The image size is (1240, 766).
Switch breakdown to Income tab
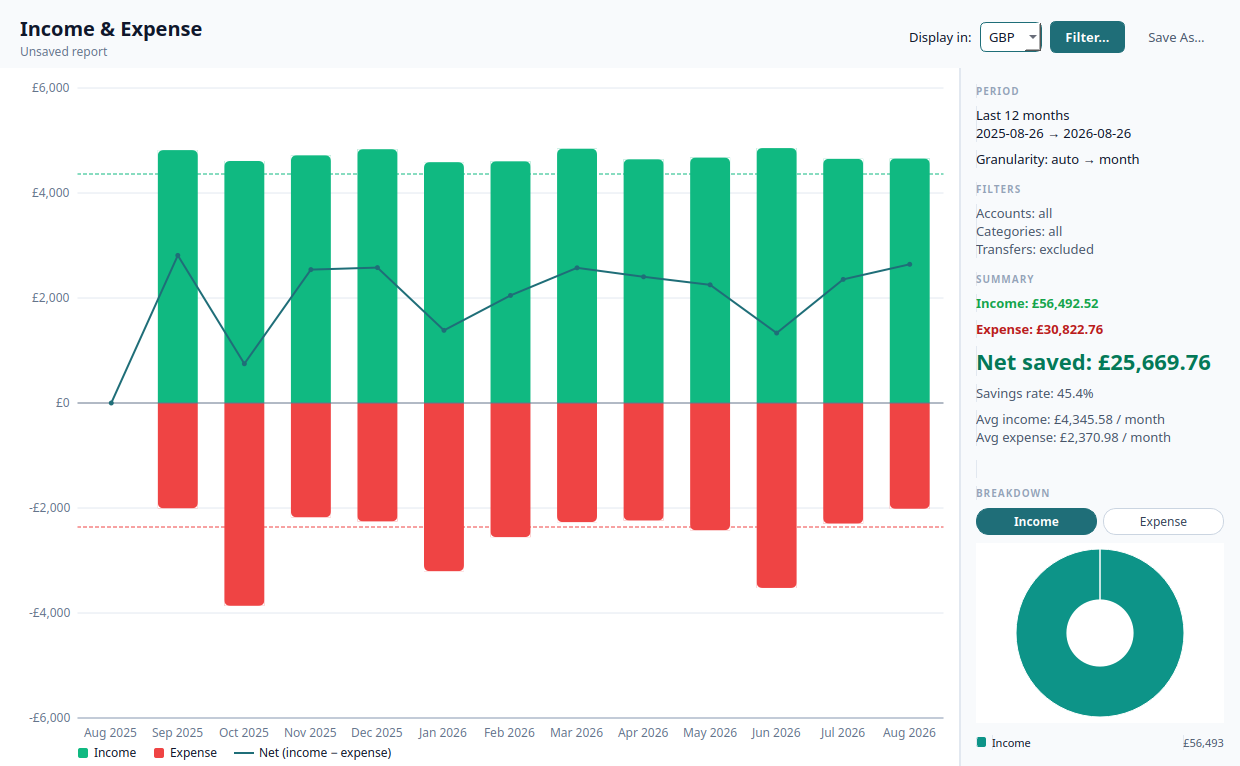(1036, 521)
